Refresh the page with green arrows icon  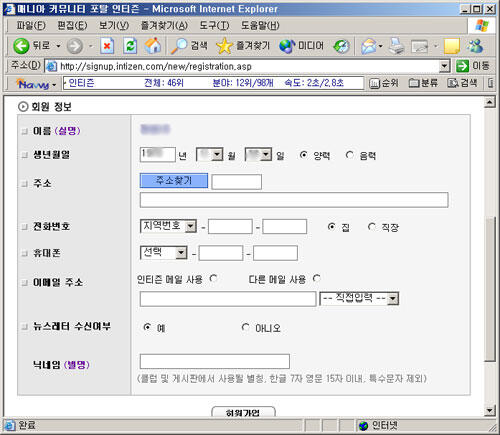(x=130, y=46)
